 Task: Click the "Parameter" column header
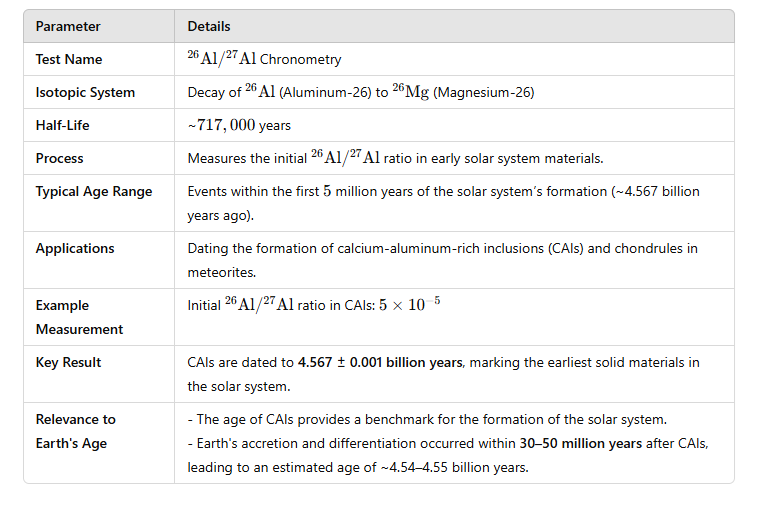point(68,26)
